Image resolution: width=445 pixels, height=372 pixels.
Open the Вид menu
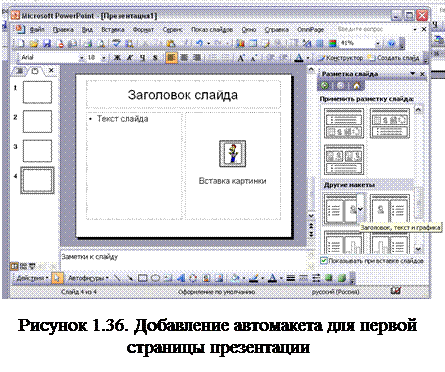coord(87,30)
